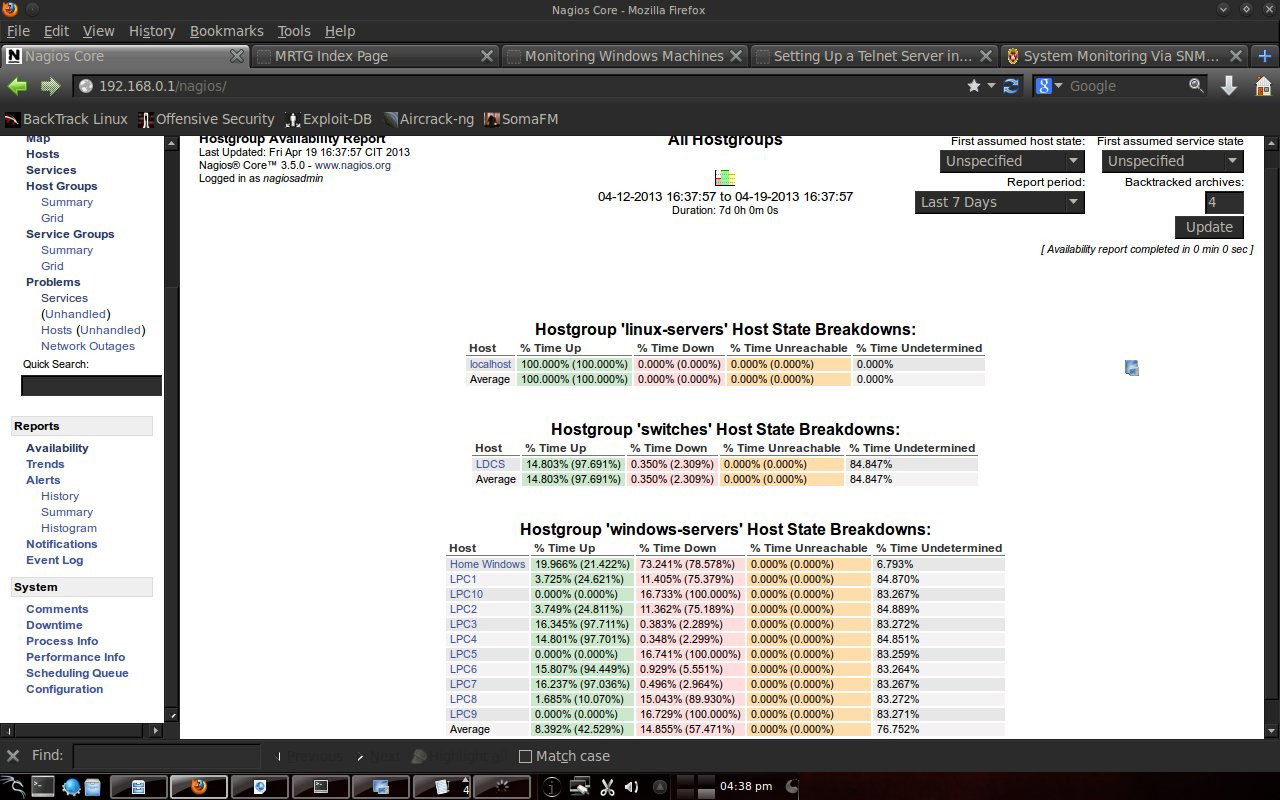Image resolution: width=1280 pixels, height=800 pixels.
Task: Click the Quick Search input field
Action: coord(91,385)
